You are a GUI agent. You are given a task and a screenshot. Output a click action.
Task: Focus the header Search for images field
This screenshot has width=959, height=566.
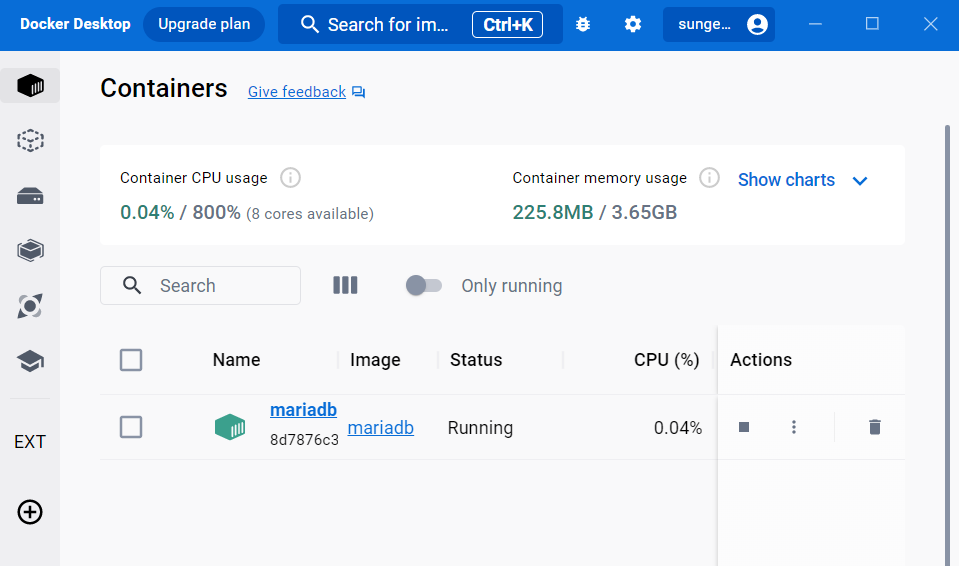[x=420, y=24]
